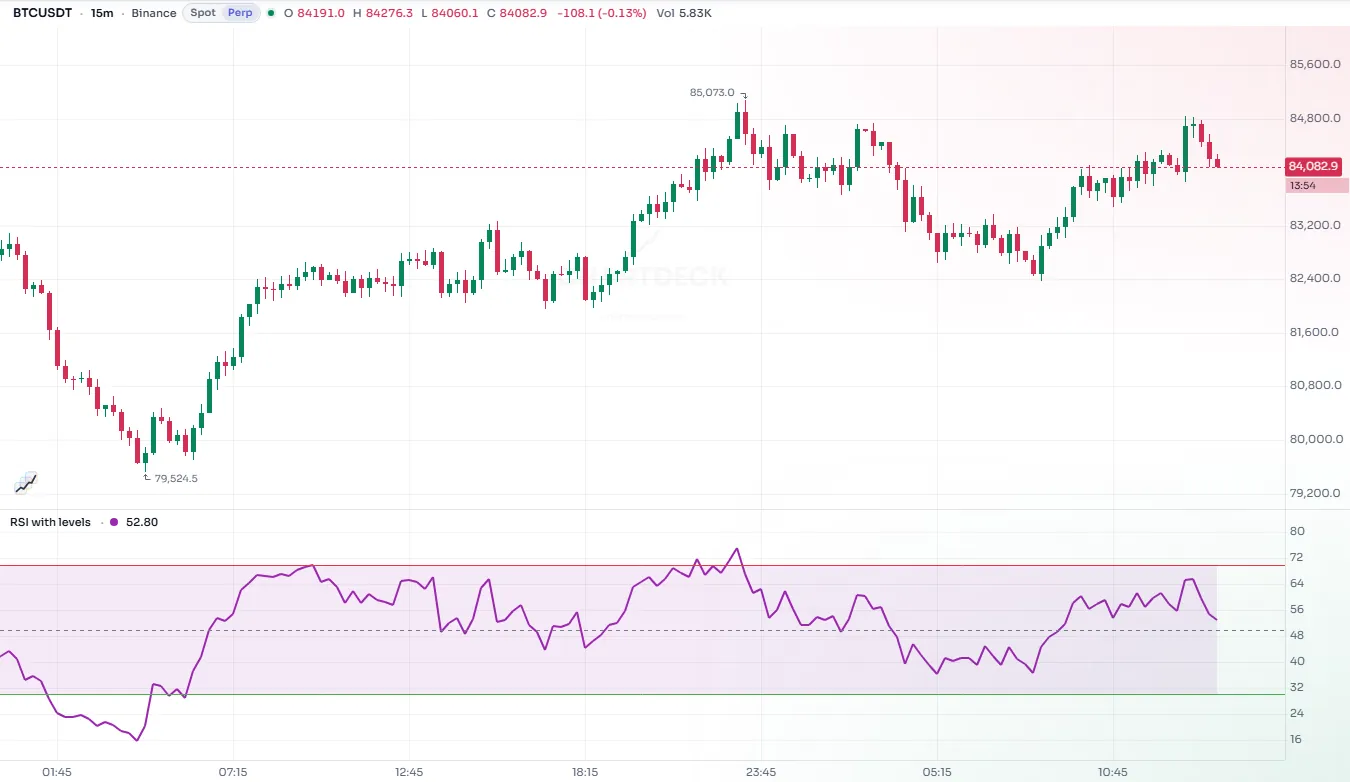This screenshot has width=1350, height=782.
Task: Click the 23:45 time axis label
Action: (x=761, y=772)
